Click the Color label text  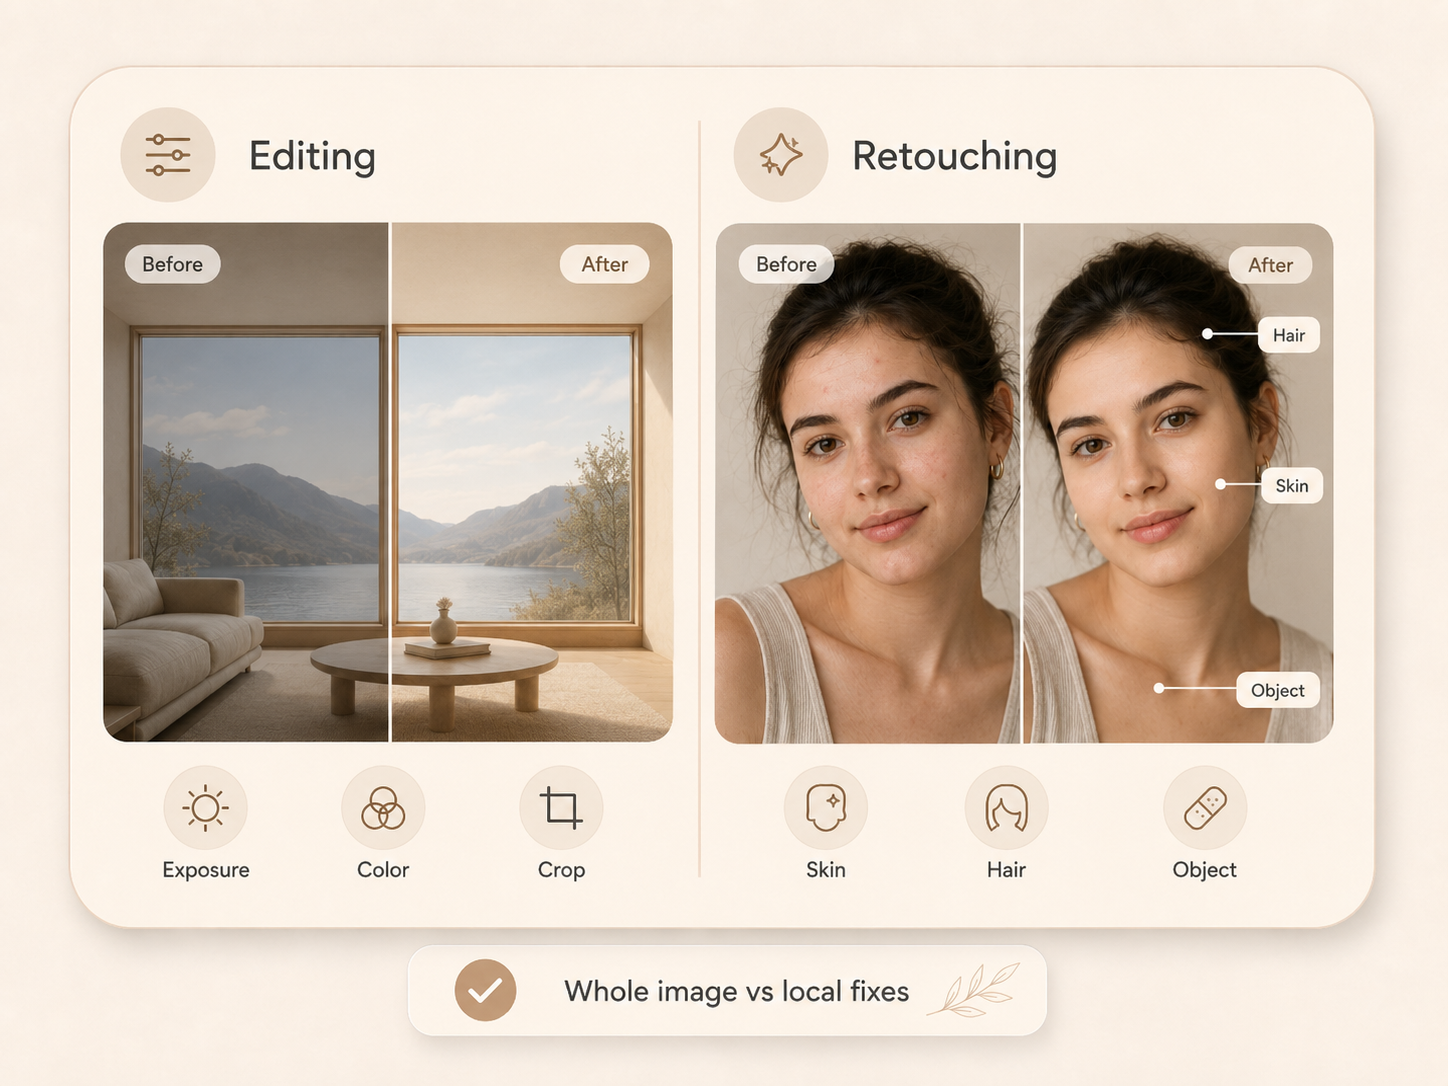click(x=383, y=870)
